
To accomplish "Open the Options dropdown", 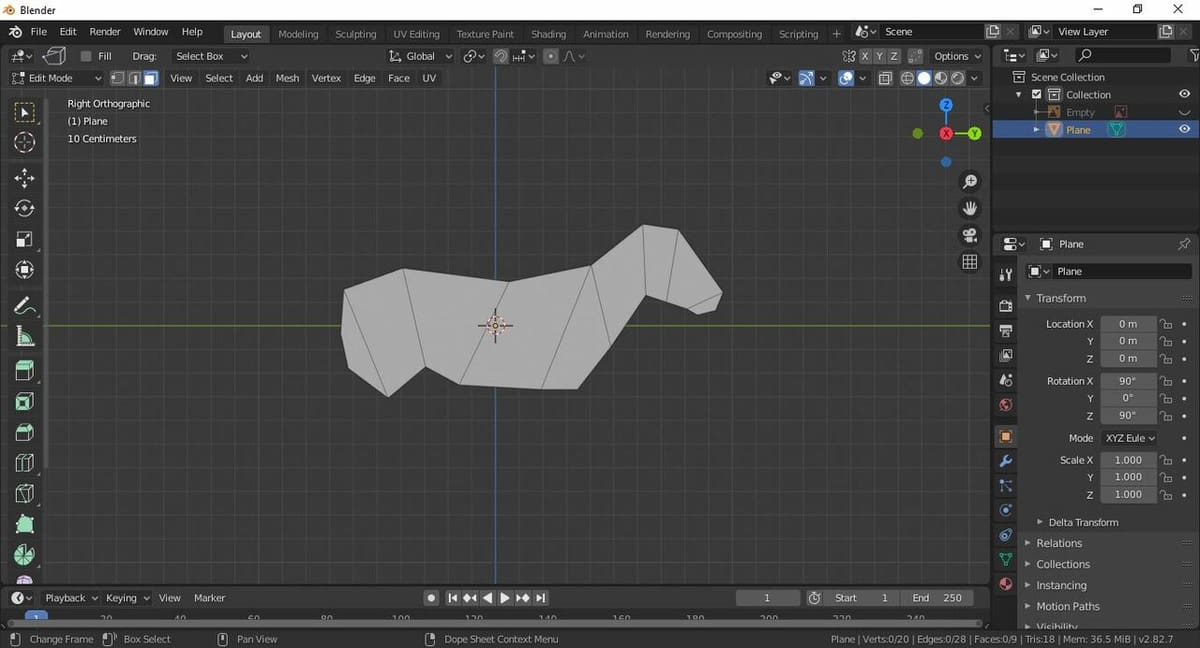I will coord(957,56).
